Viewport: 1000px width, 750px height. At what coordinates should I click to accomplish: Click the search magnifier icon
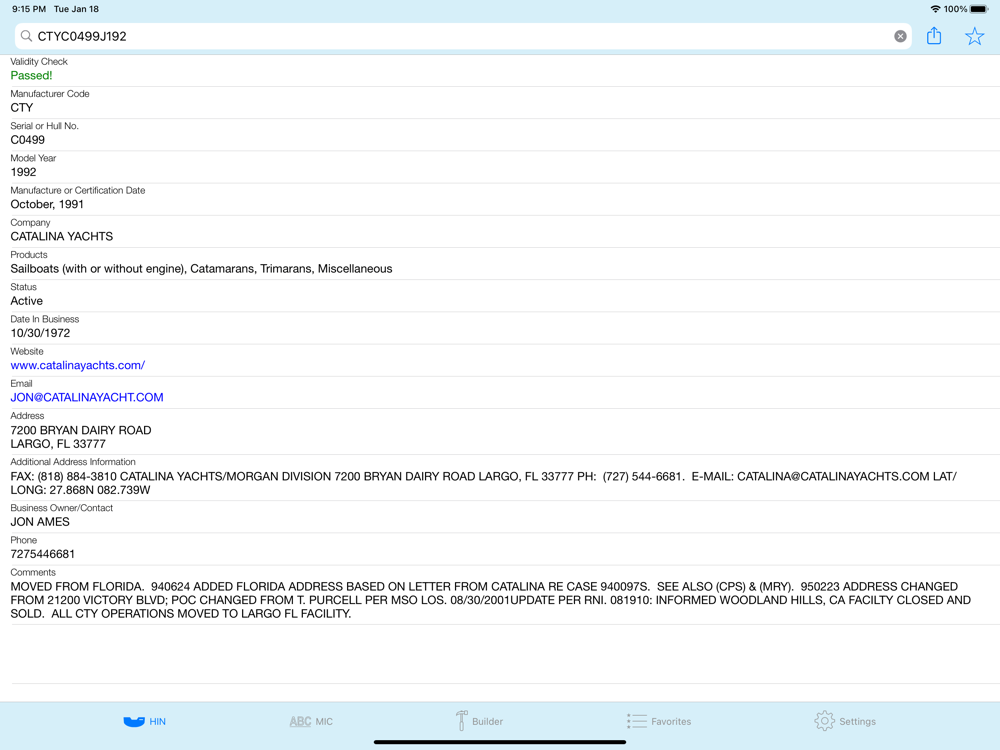pos(26,36)
